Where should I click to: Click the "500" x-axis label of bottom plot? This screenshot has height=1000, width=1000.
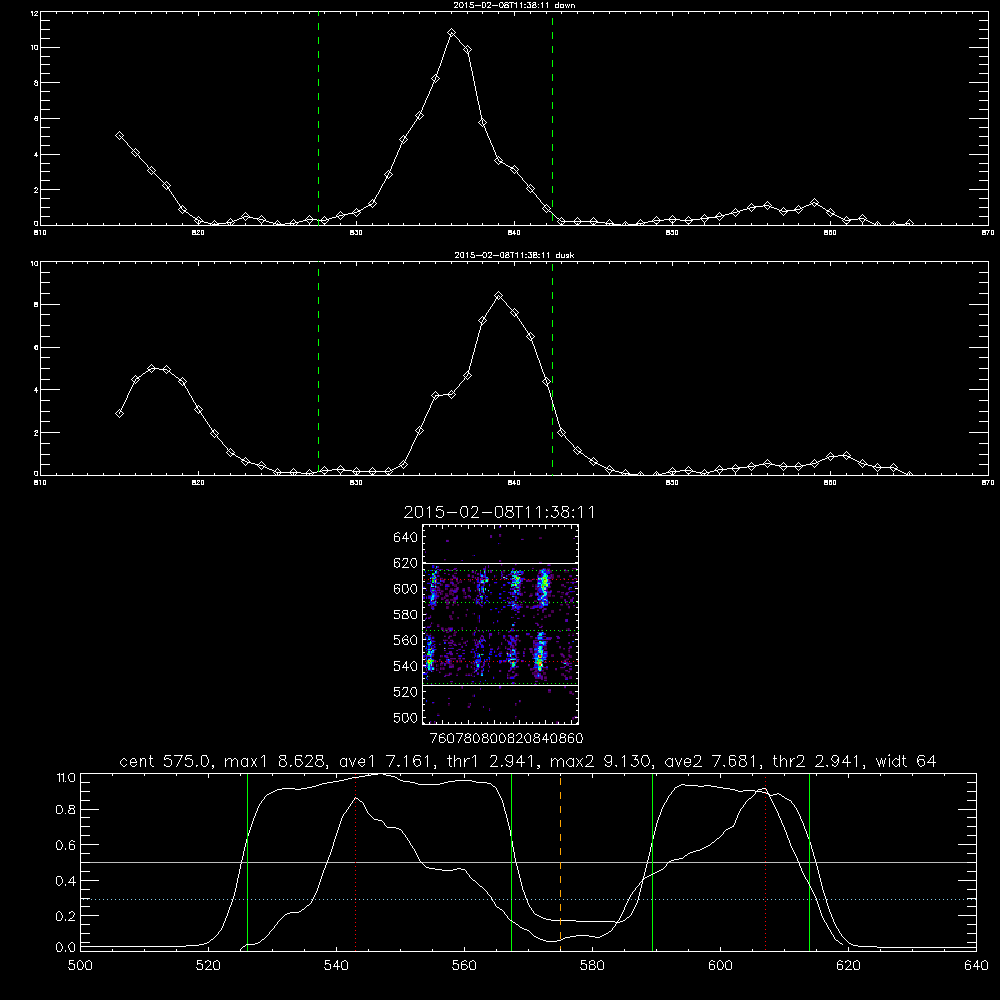point(80,966)
